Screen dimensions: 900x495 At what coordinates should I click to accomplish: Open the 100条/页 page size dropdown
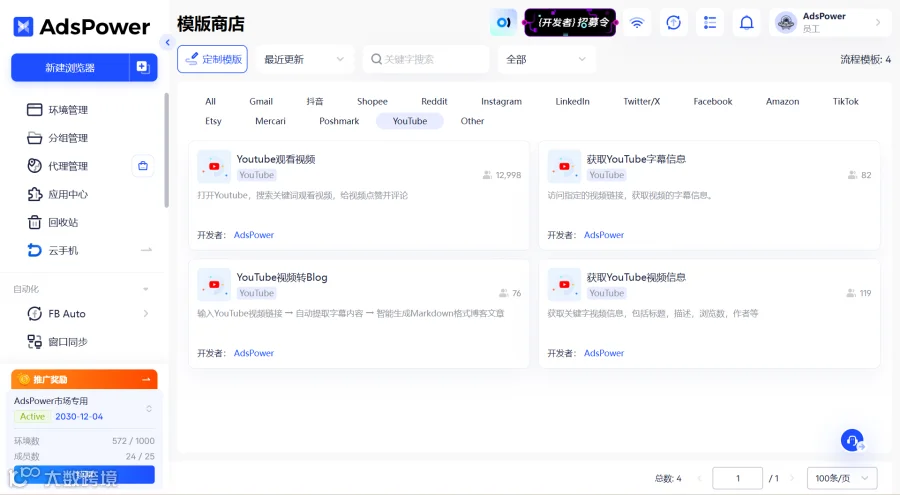tap(842, 478)
